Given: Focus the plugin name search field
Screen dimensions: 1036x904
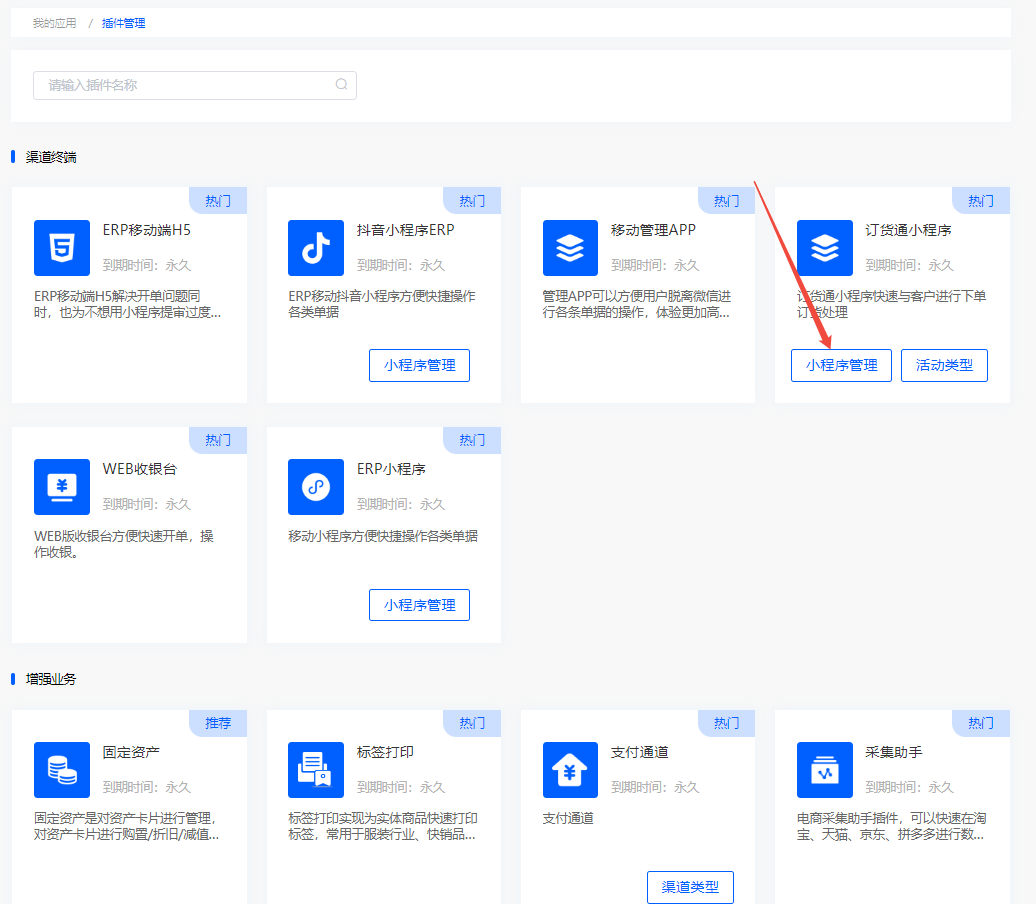Looking at the screenshot, I should point(185,85).
